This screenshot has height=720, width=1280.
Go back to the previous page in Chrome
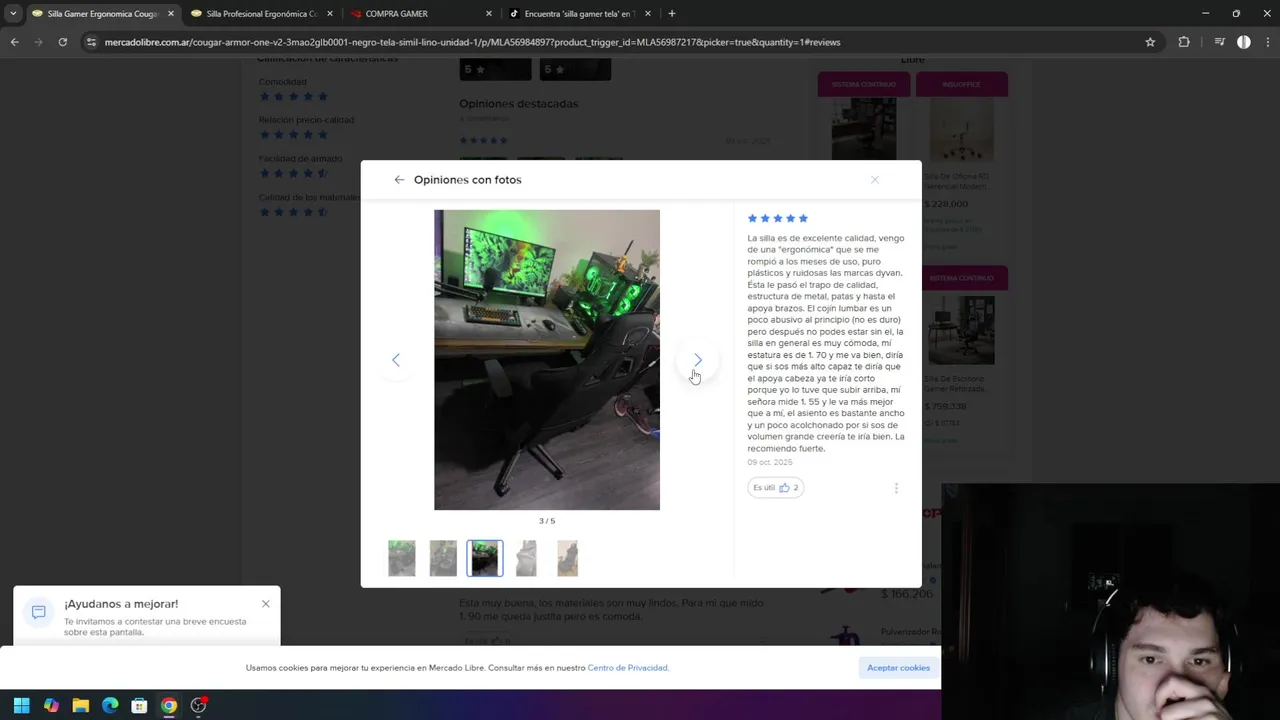coord(14,42)
